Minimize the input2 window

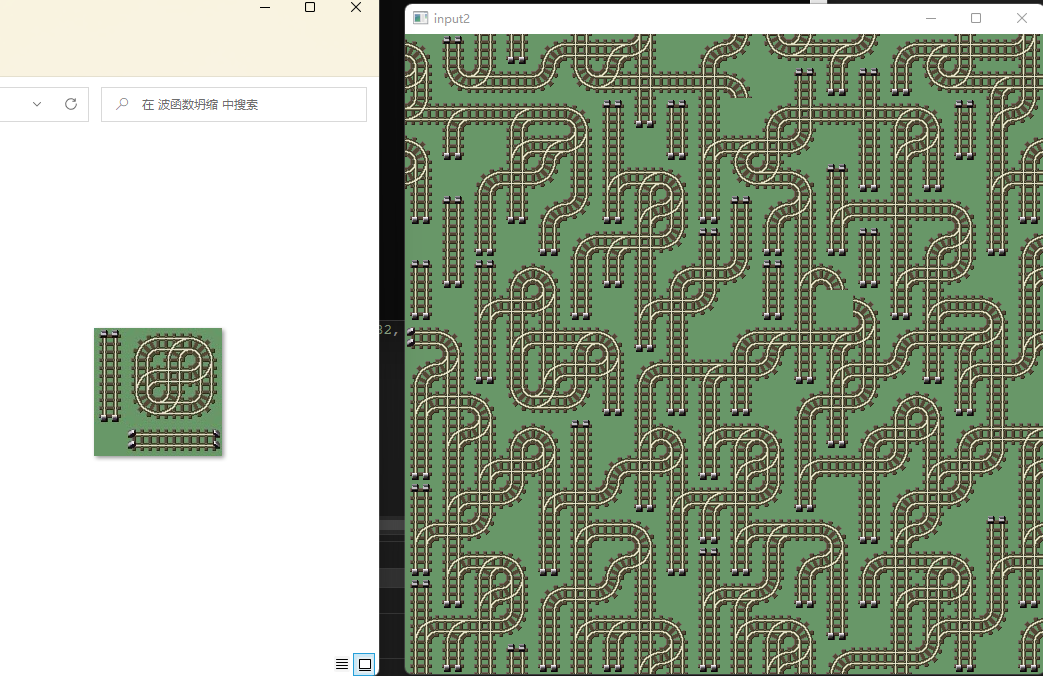931,18
